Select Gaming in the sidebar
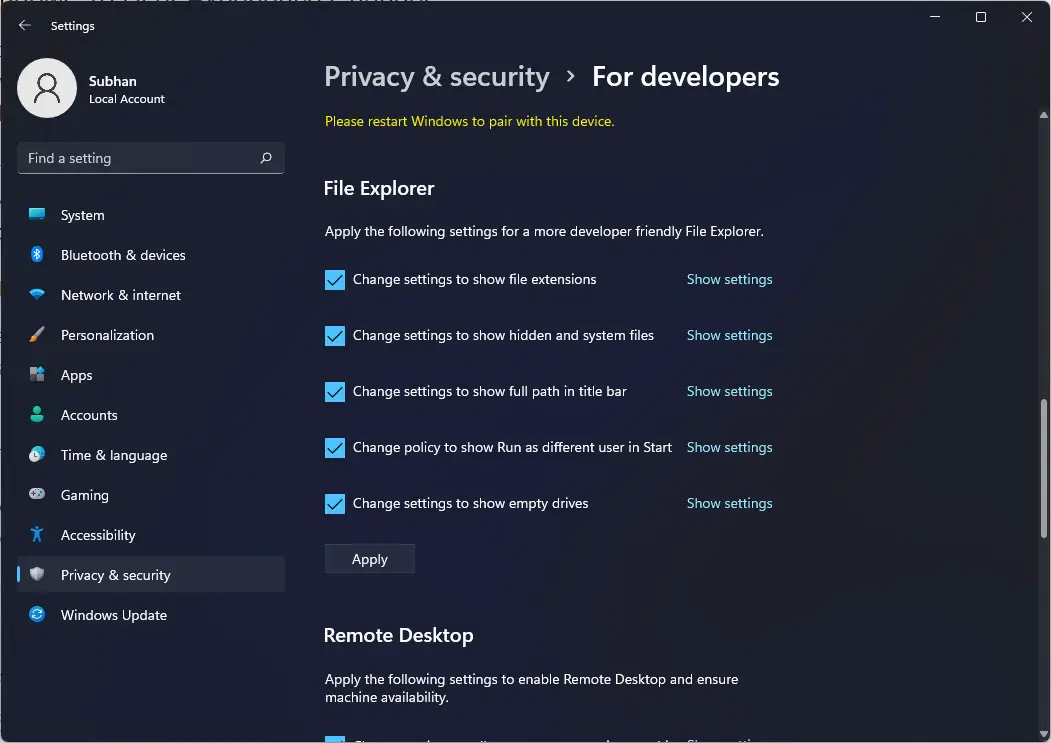This screenshot has height=743, width=1051. [151, 494]
